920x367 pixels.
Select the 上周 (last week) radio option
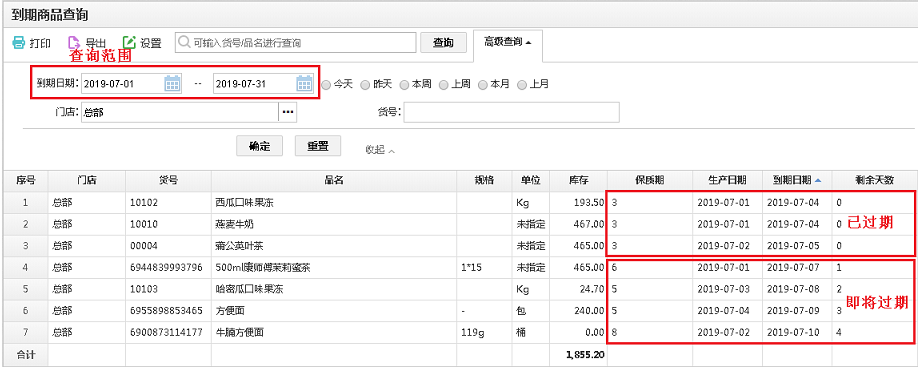point(444,85)
